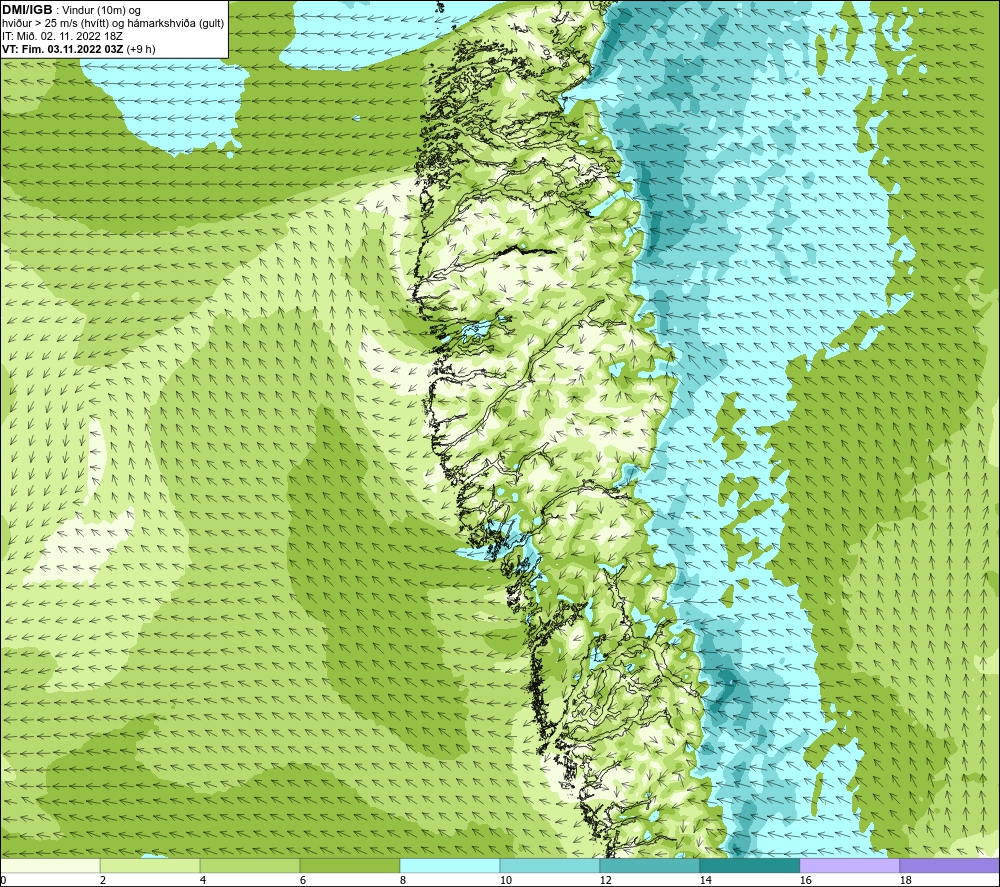Click the legend scale label '10'
Image resolution: width=1000 pixels, height=887 pixels.
506,881
